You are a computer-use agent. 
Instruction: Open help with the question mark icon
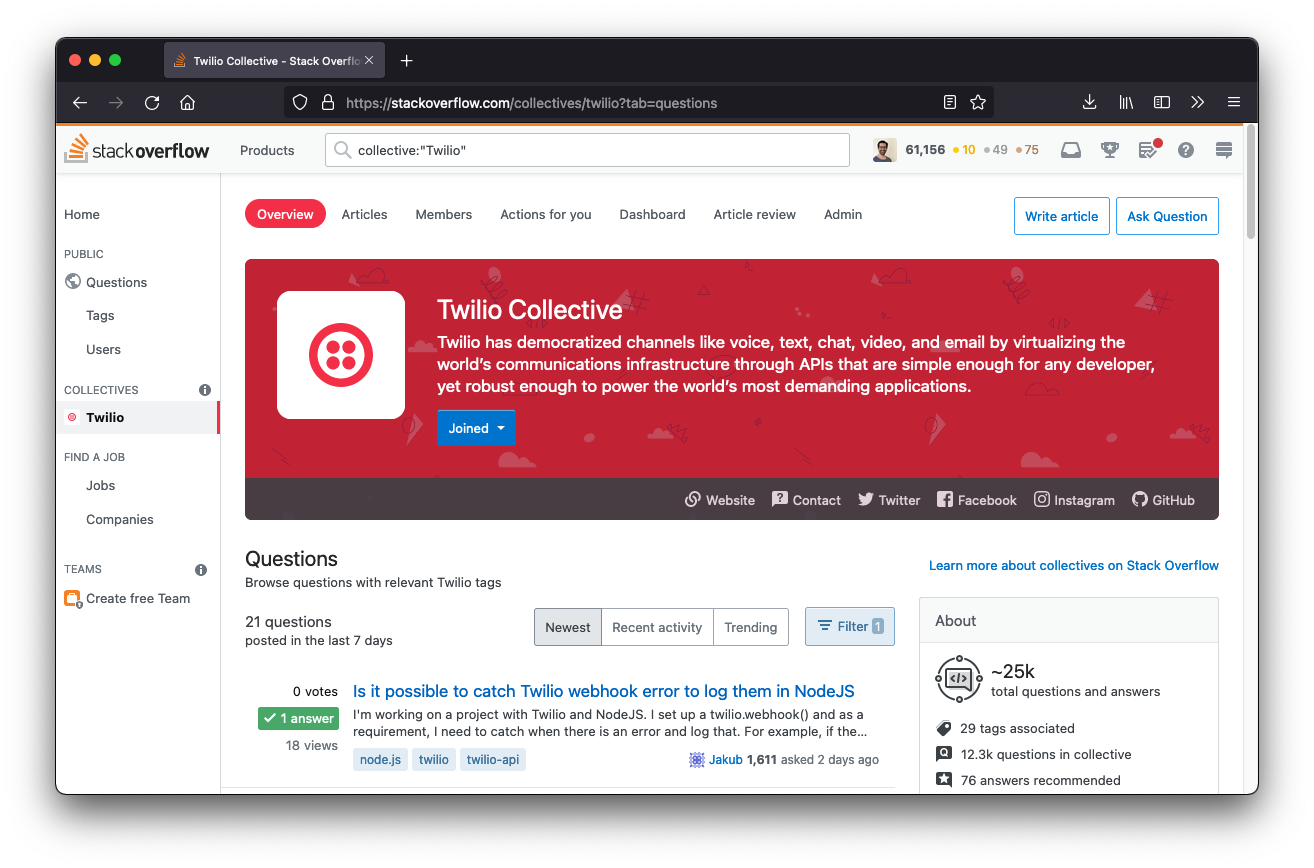click(x=1185, y=149)
